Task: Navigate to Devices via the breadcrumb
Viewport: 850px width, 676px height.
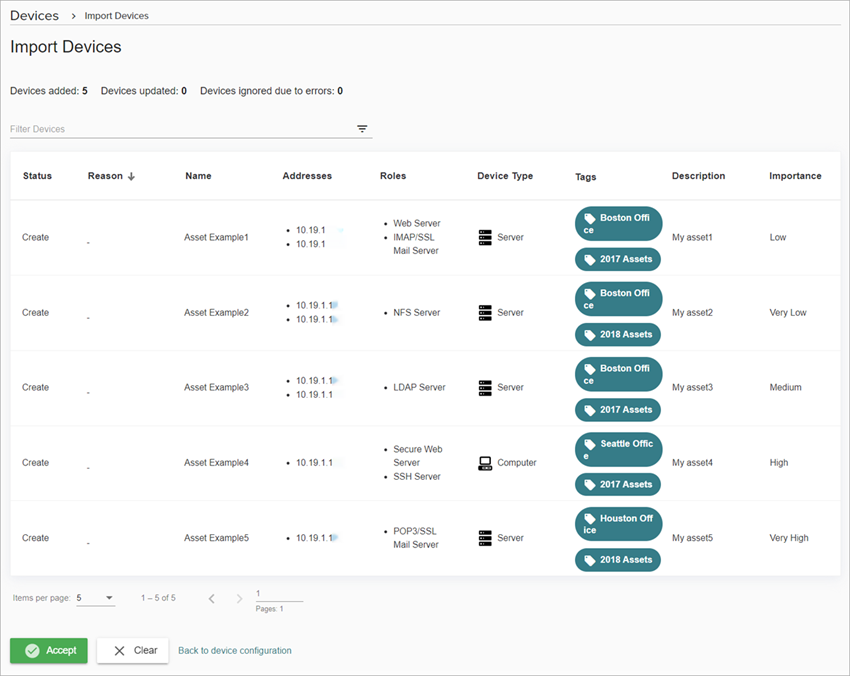Action: (x=34, y=15)
